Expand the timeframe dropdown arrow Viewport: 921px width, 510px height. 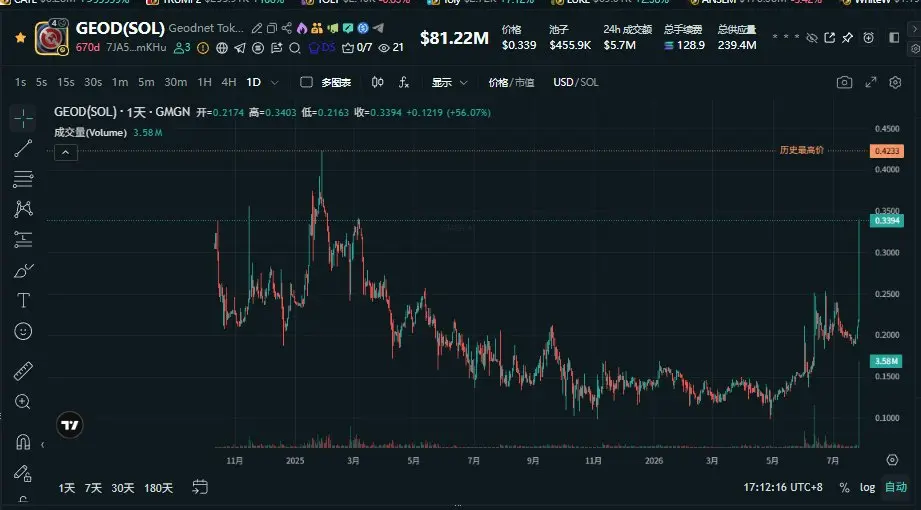274,83
